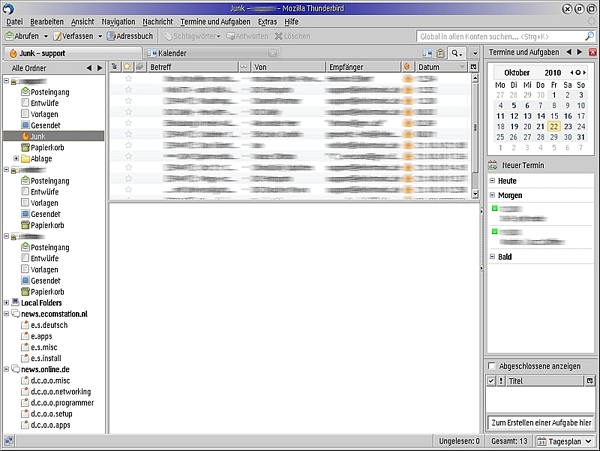Star the first message in list
Screen dimensions: 600x451
[128, 78]
